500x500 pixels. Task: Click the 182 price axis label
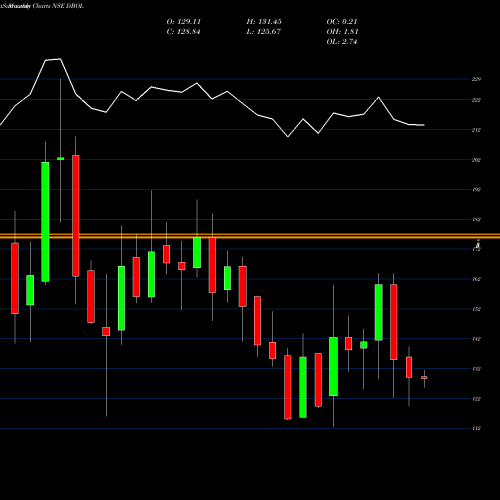[x=476, y=219]
